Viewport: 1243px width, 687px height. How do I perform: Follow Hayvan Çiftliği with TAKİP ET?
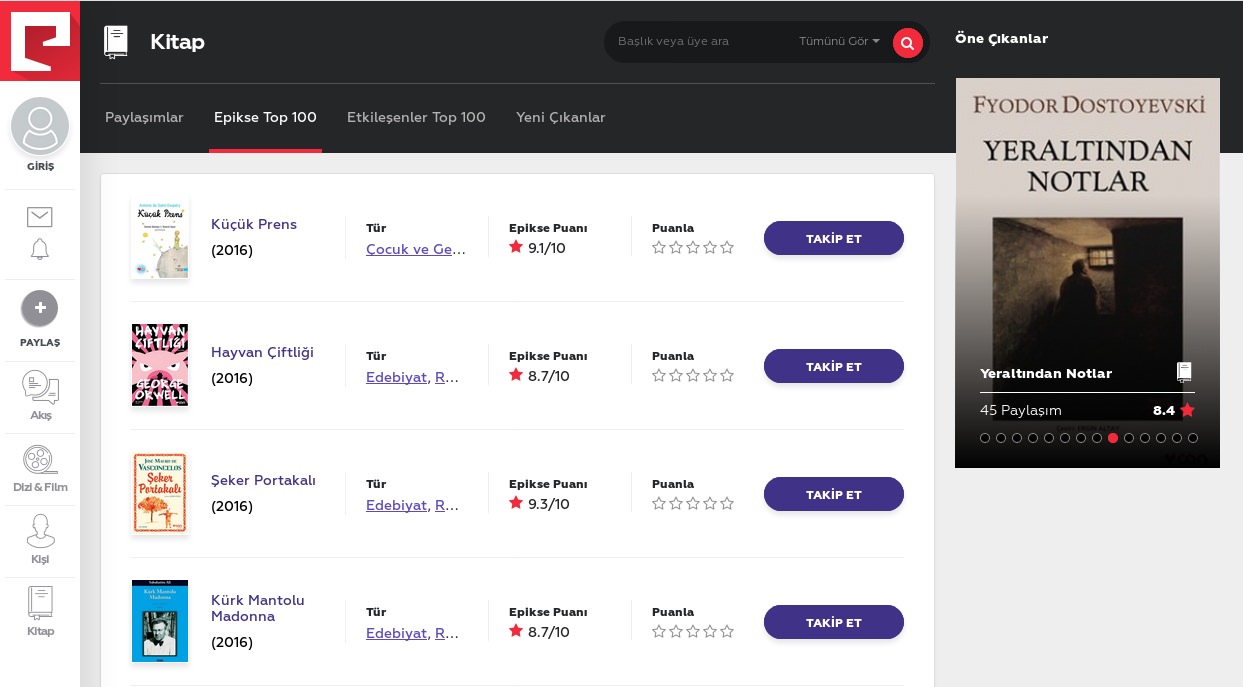[x=834, y=366]
